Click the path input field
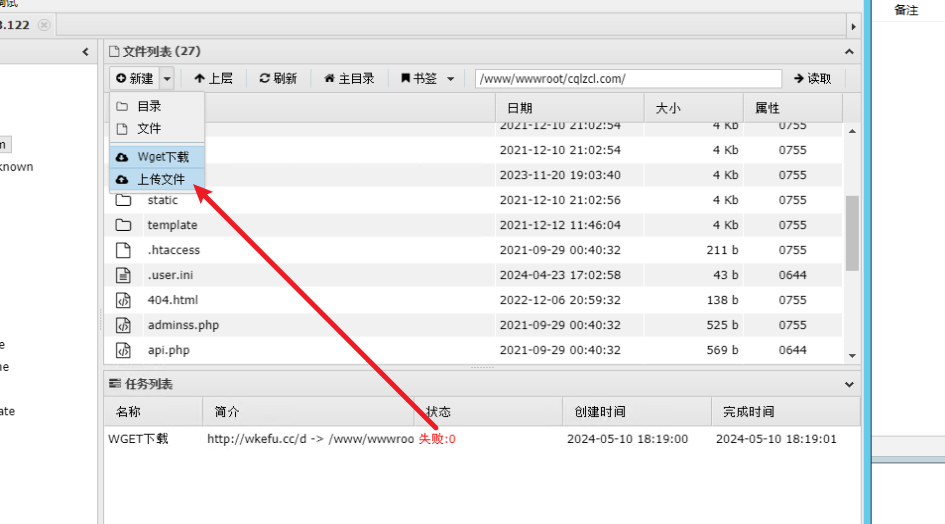Viewport: 945px width, 524px height. click(627, 78)
